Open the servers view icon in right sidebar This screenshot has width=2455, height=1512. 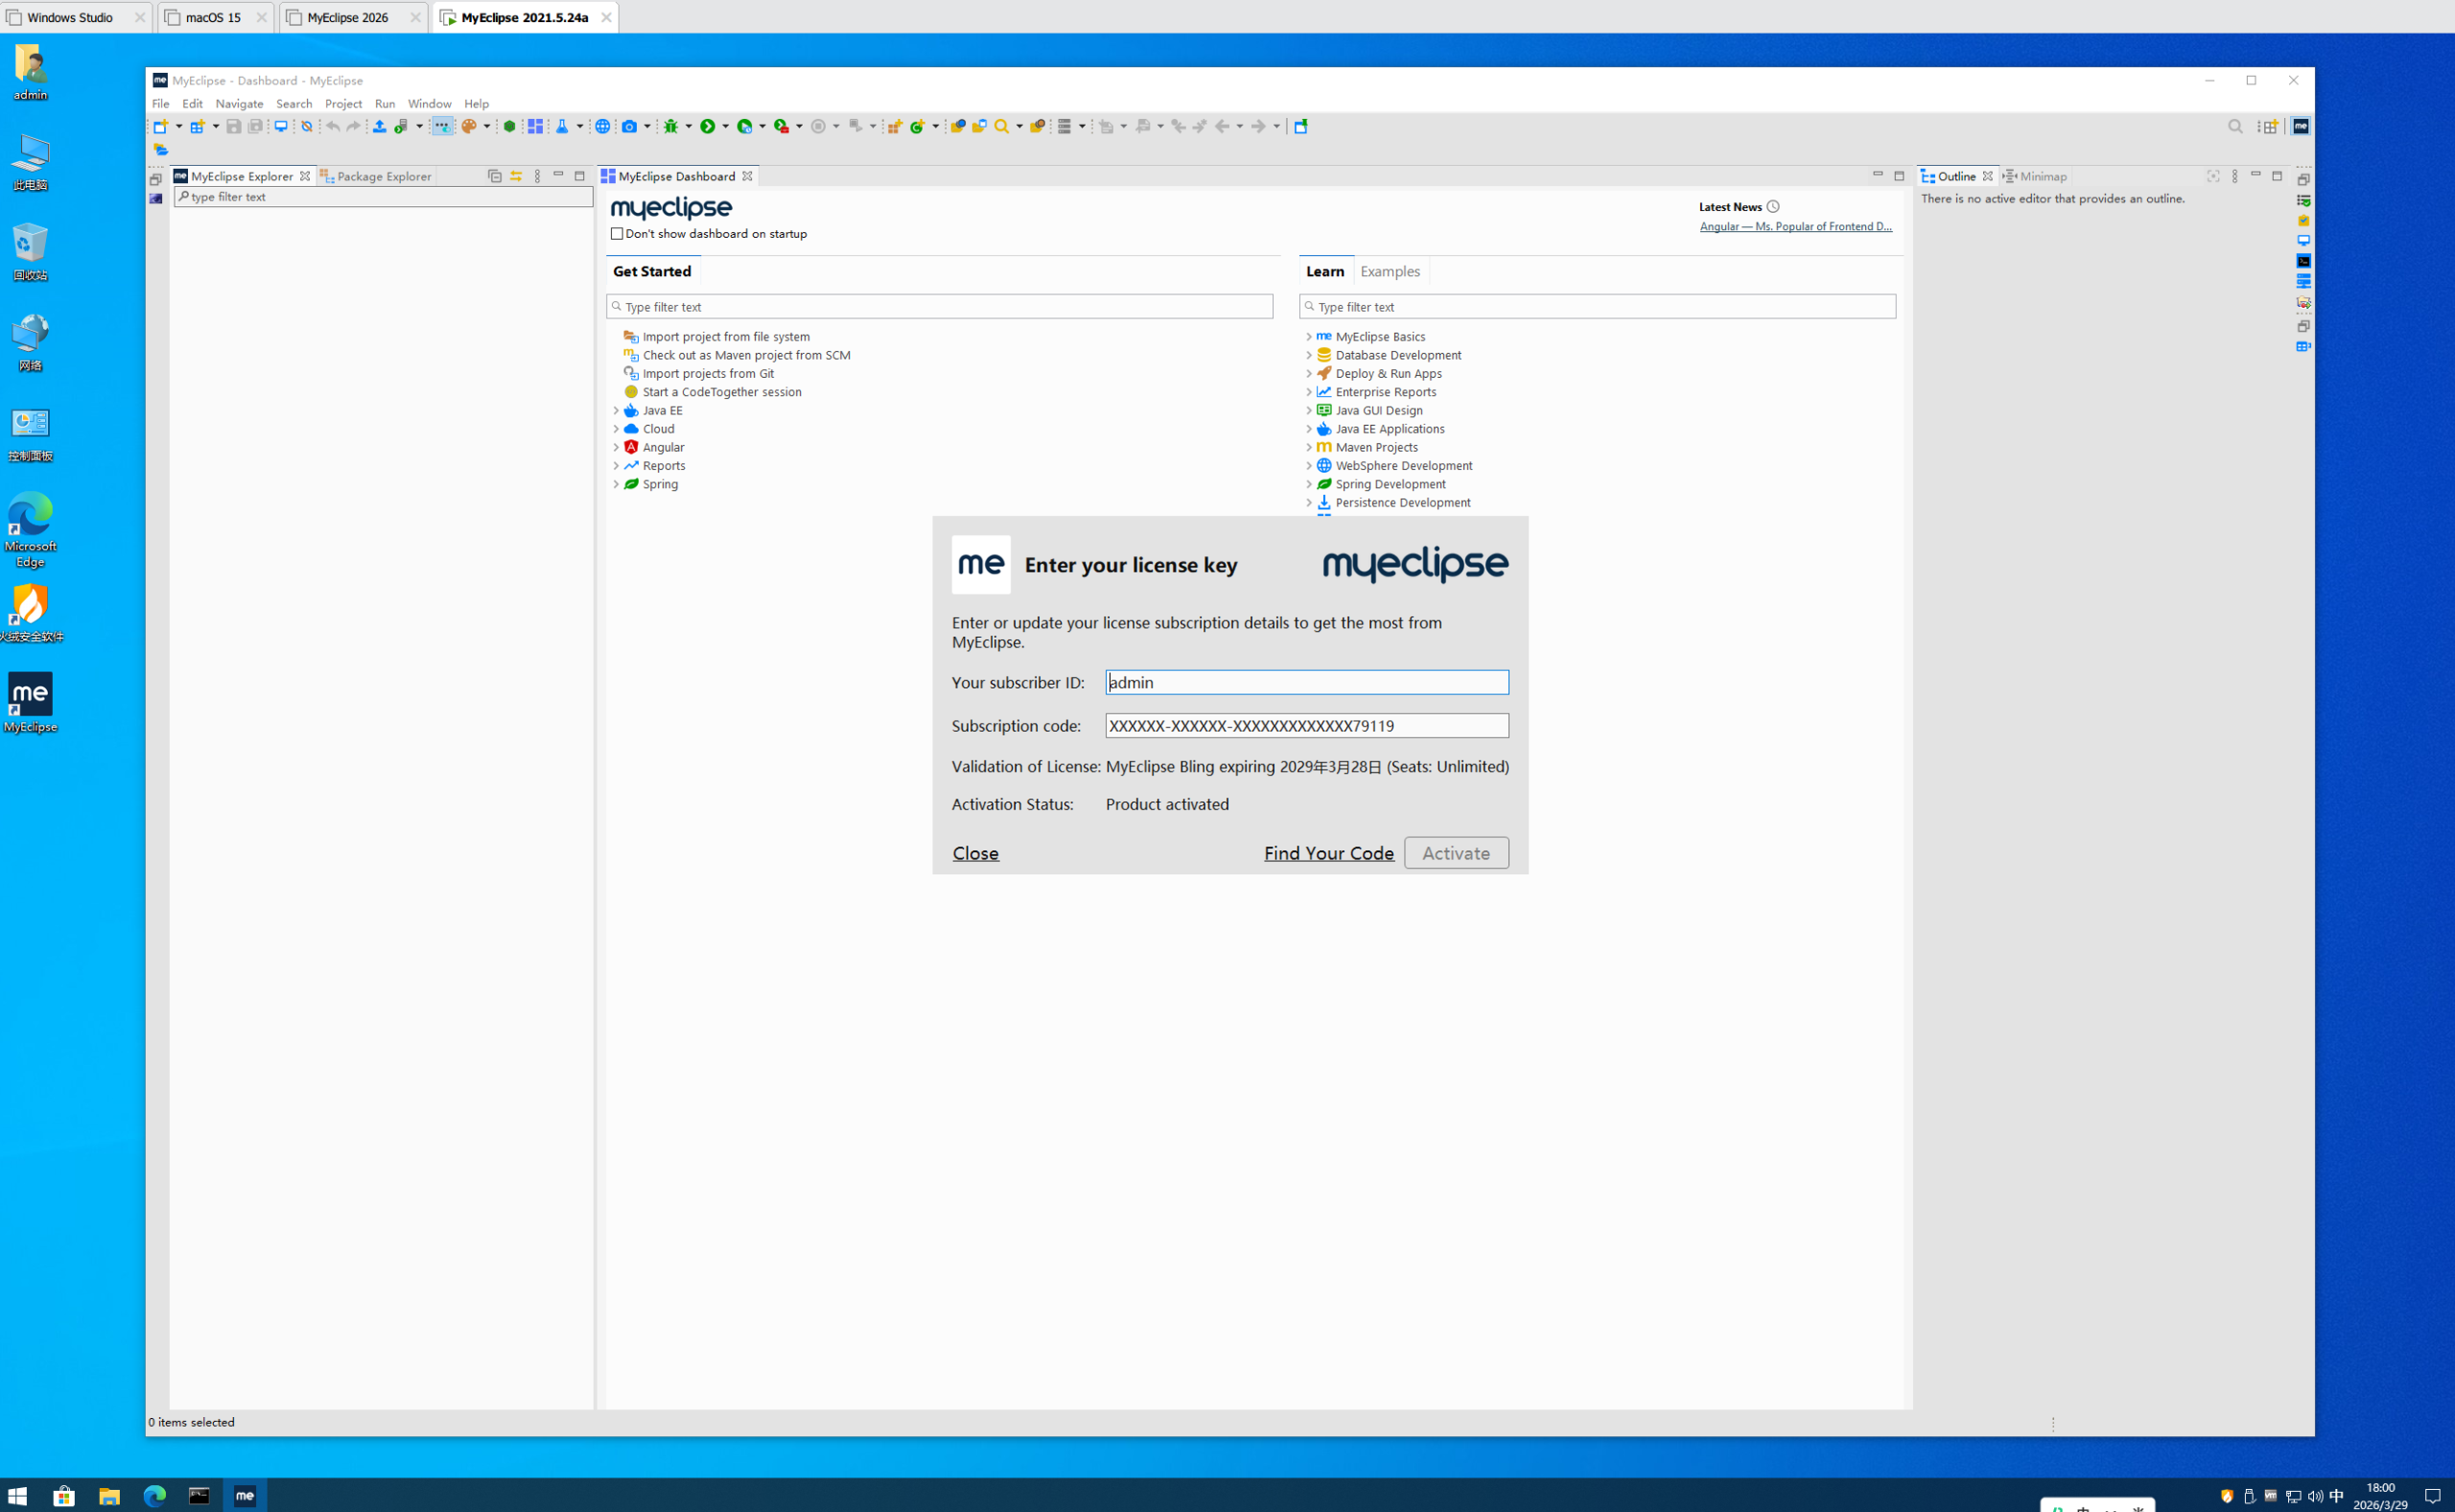tap(2303, 281)
